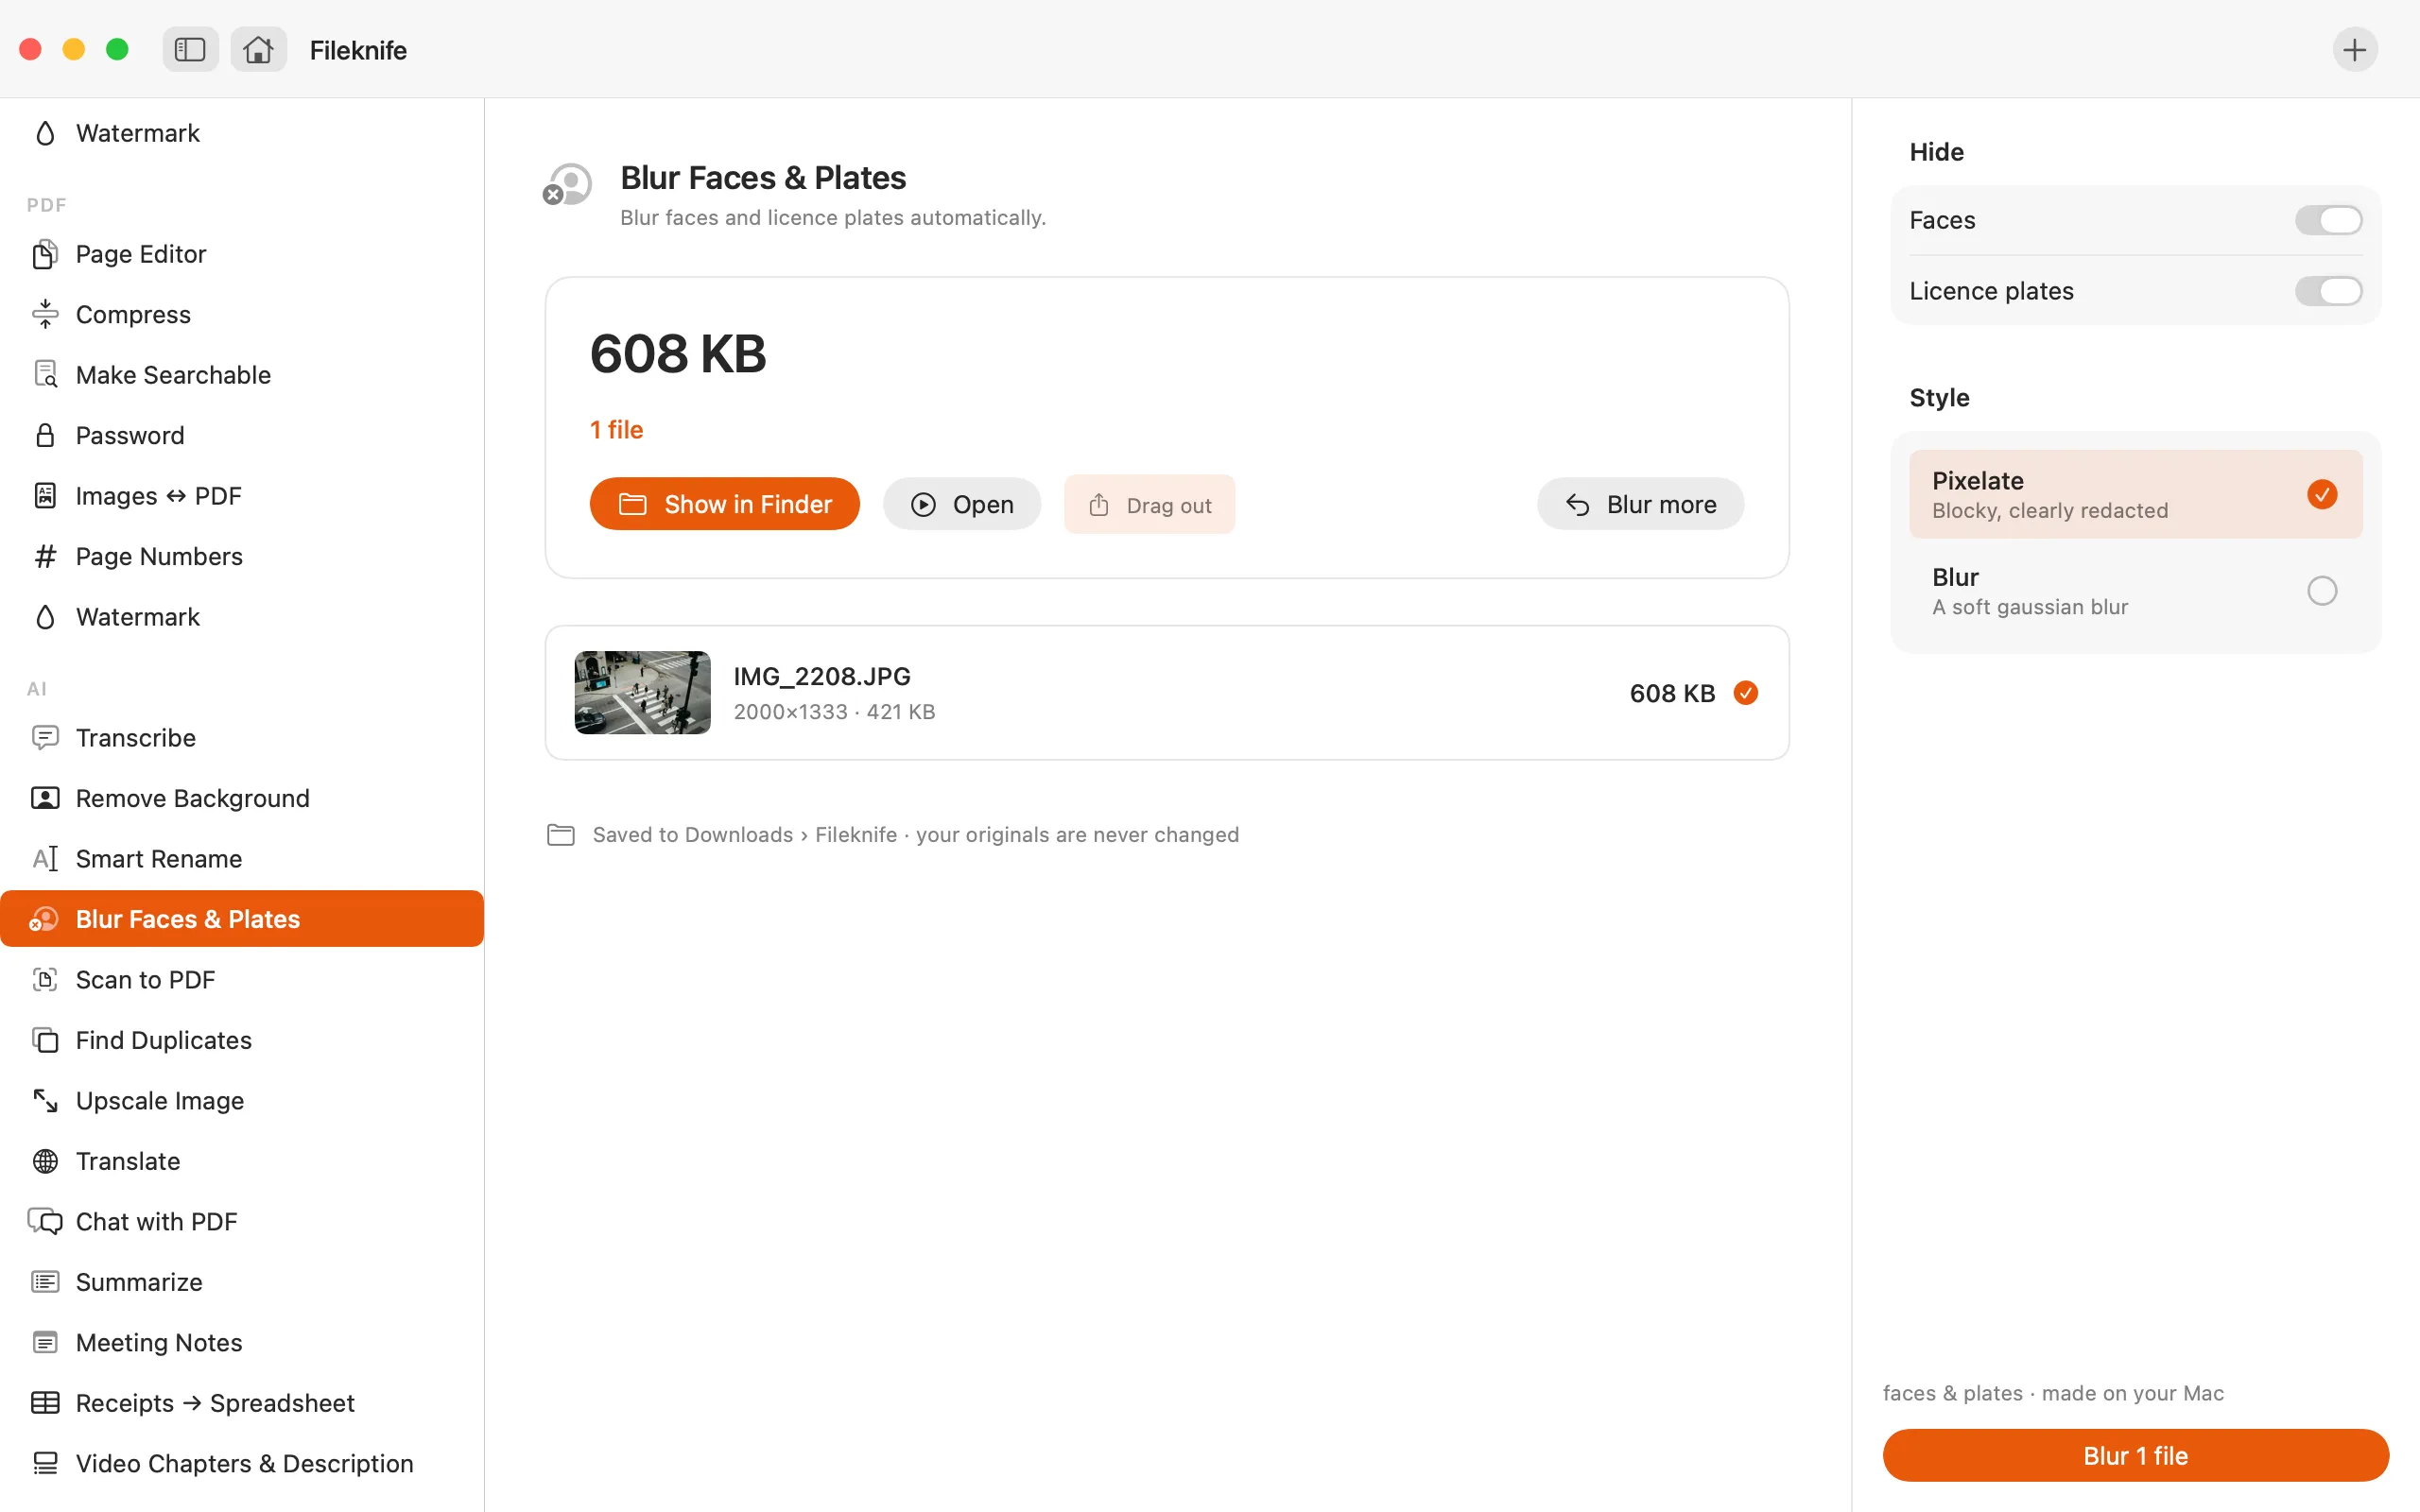2420x1512 pixels.
Task: Open Make Searchable tool
Action: 242,375
